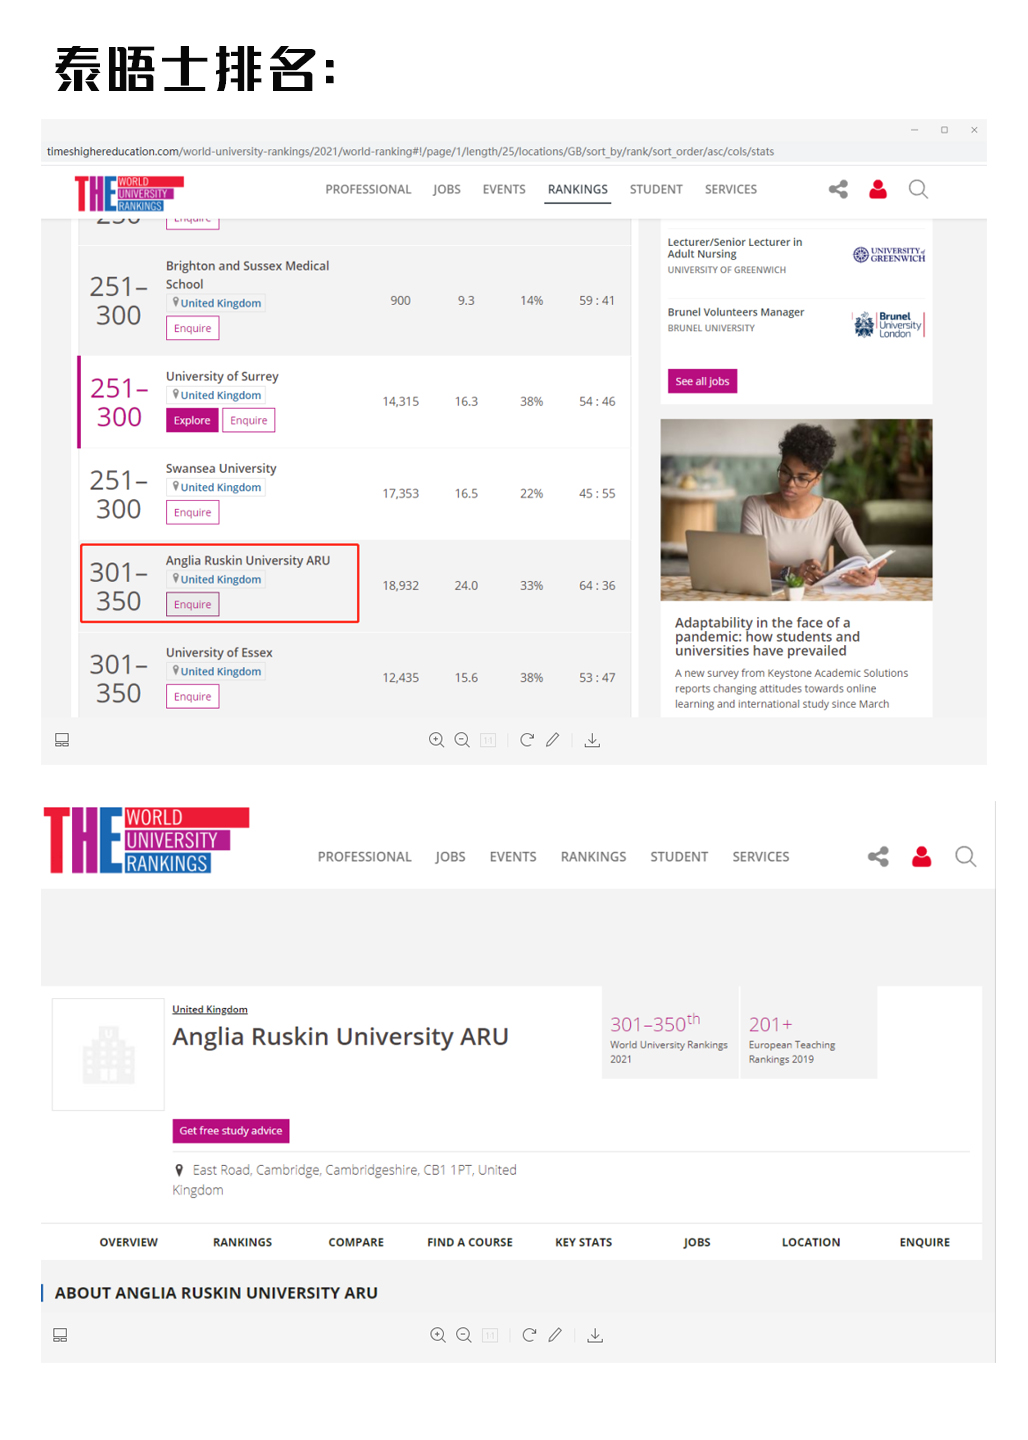Image resolution: width=1028 pixels, height=1440 pixels.
Task: Click zoom in icon under lower image
Action: point(438,1335)
